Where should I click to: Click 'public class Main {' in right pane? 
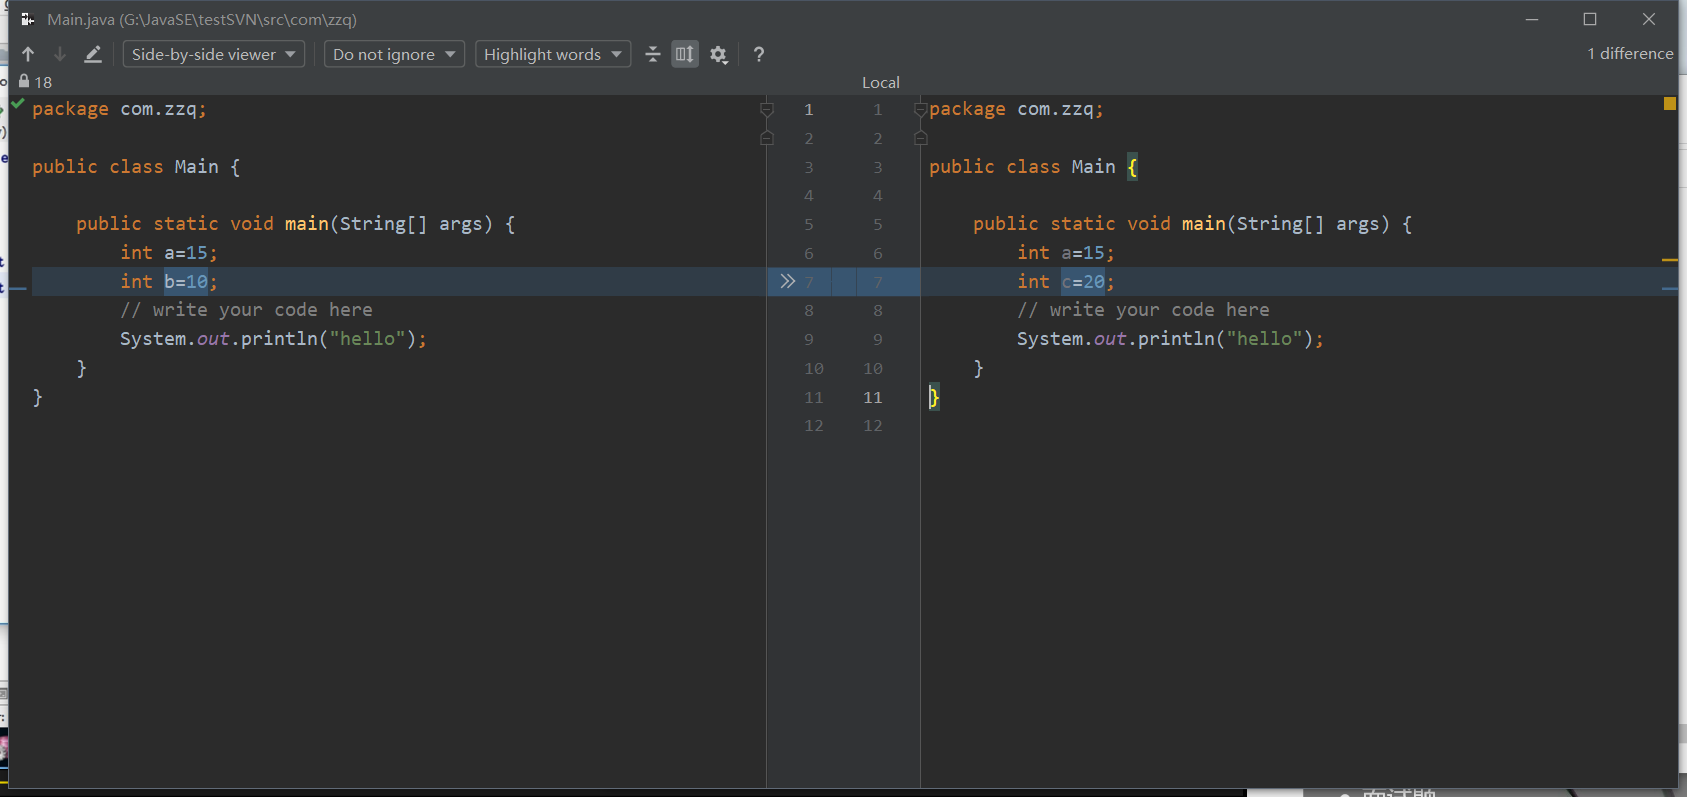[x=1033, y=166]
